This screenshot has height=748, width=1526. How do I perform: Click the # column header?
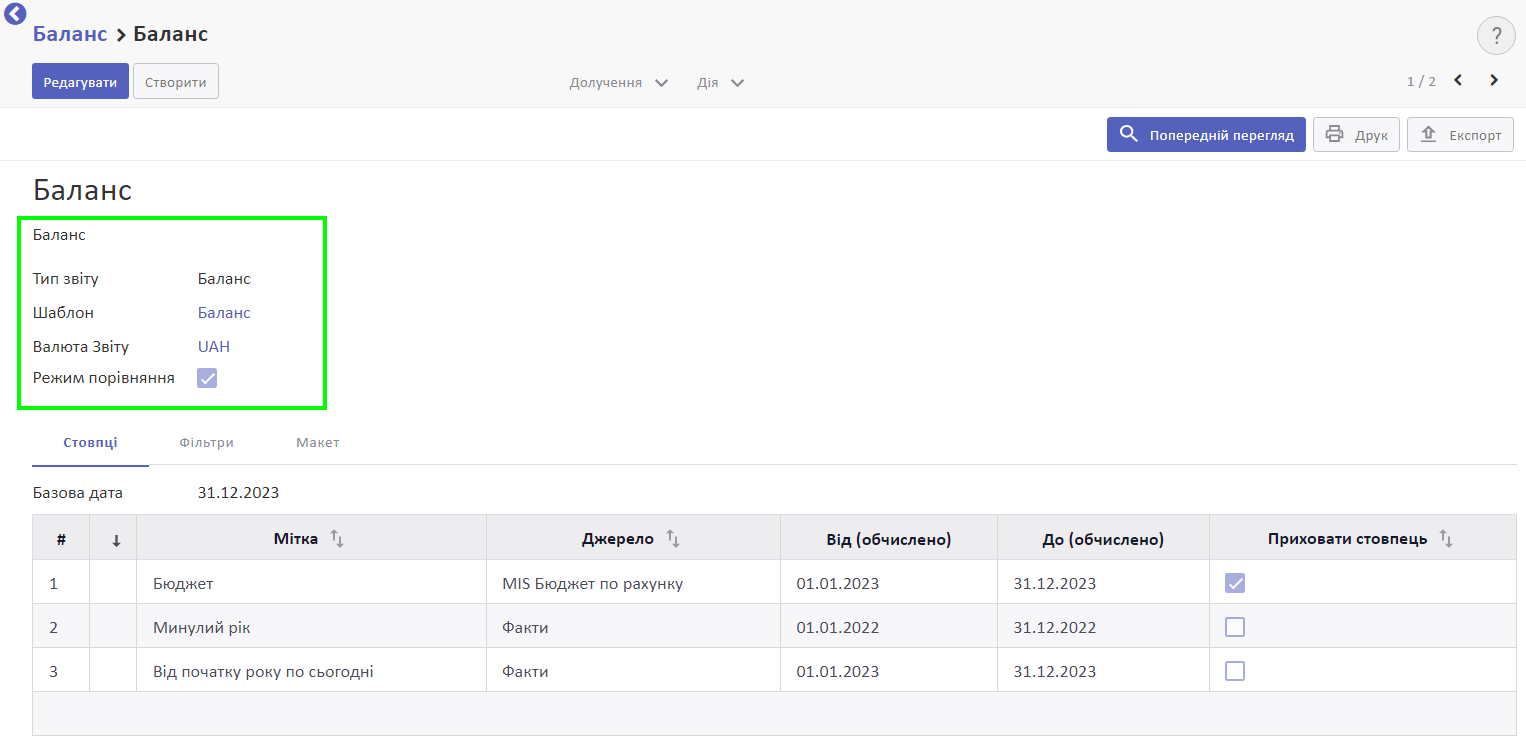coord(61,539)
